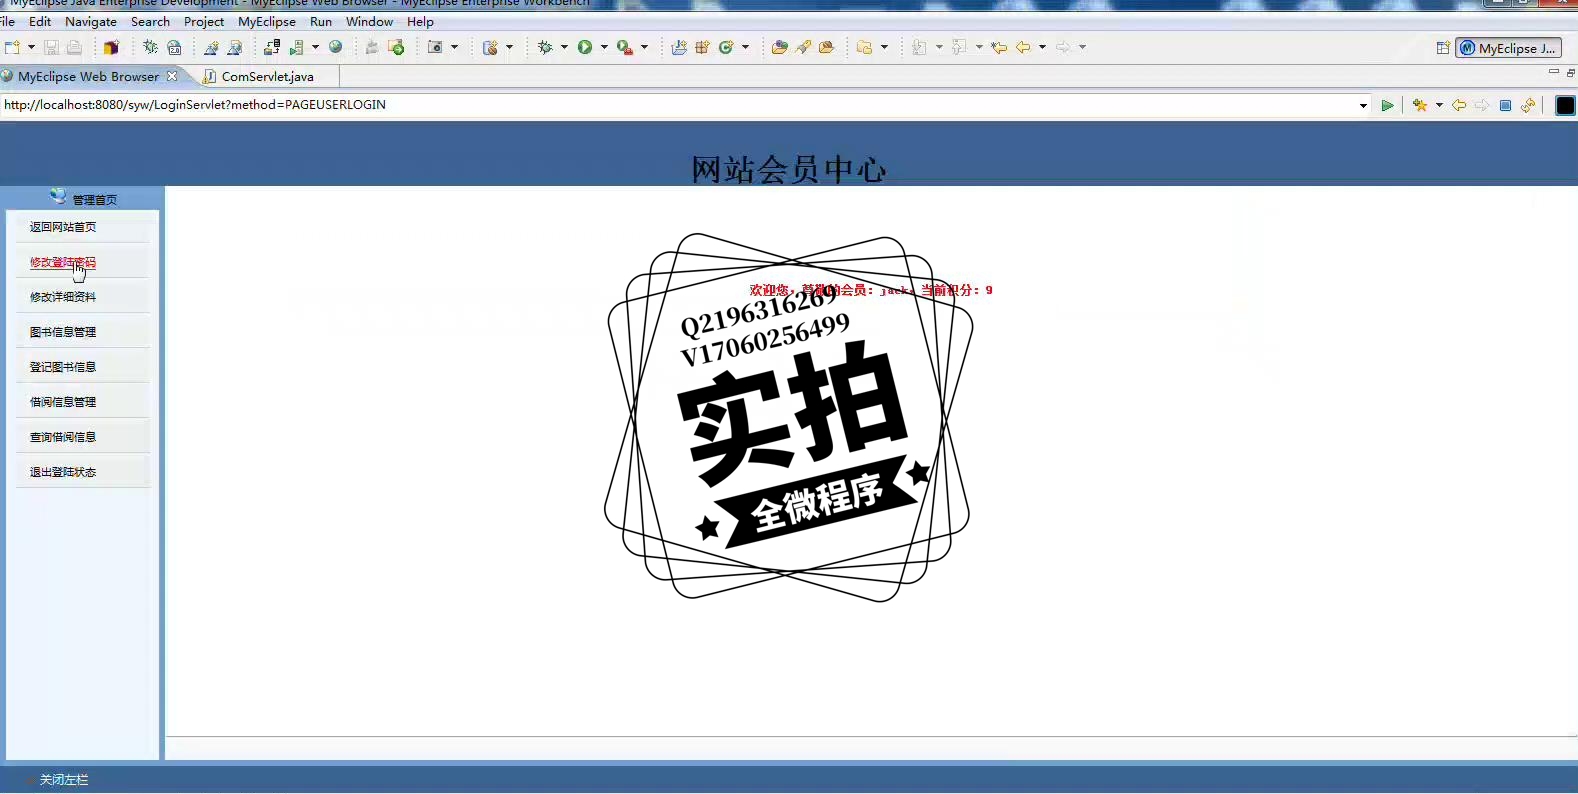Open the Run dropdown arrow

pos(604,47)
